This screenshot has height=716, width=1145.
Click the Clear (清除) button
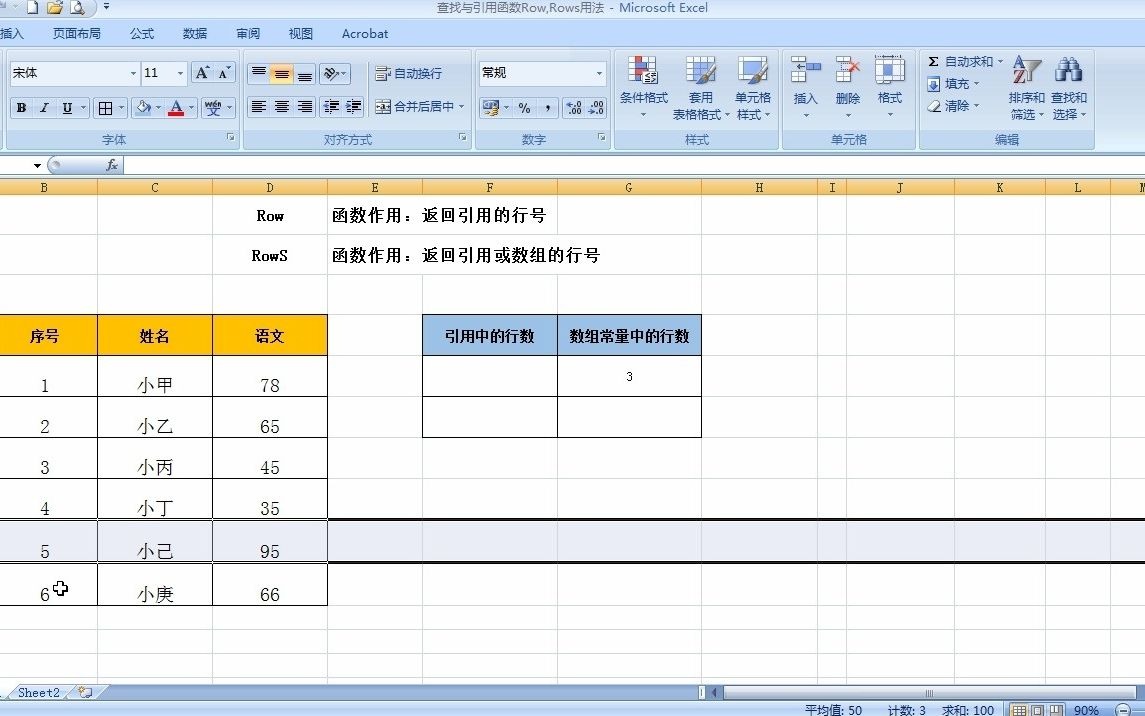click(949, 106)
